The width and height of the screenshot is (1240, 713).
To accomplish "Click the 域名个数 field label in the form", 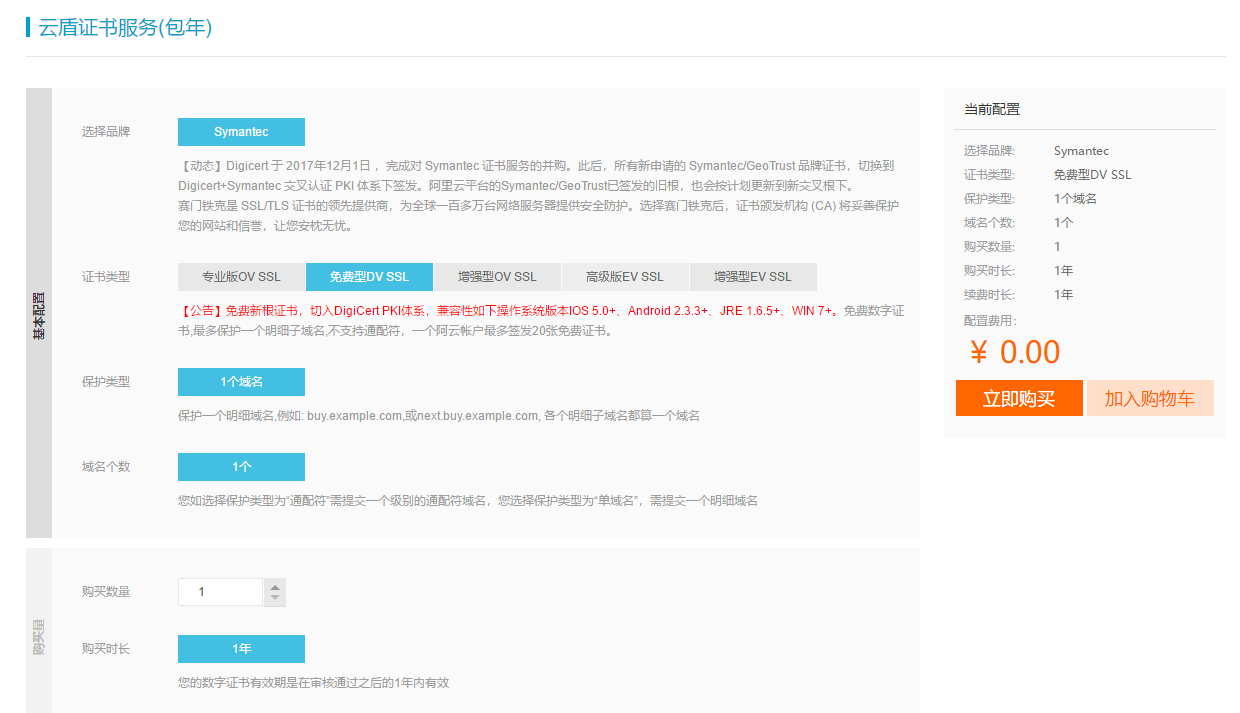I will (x=106, y=467).
